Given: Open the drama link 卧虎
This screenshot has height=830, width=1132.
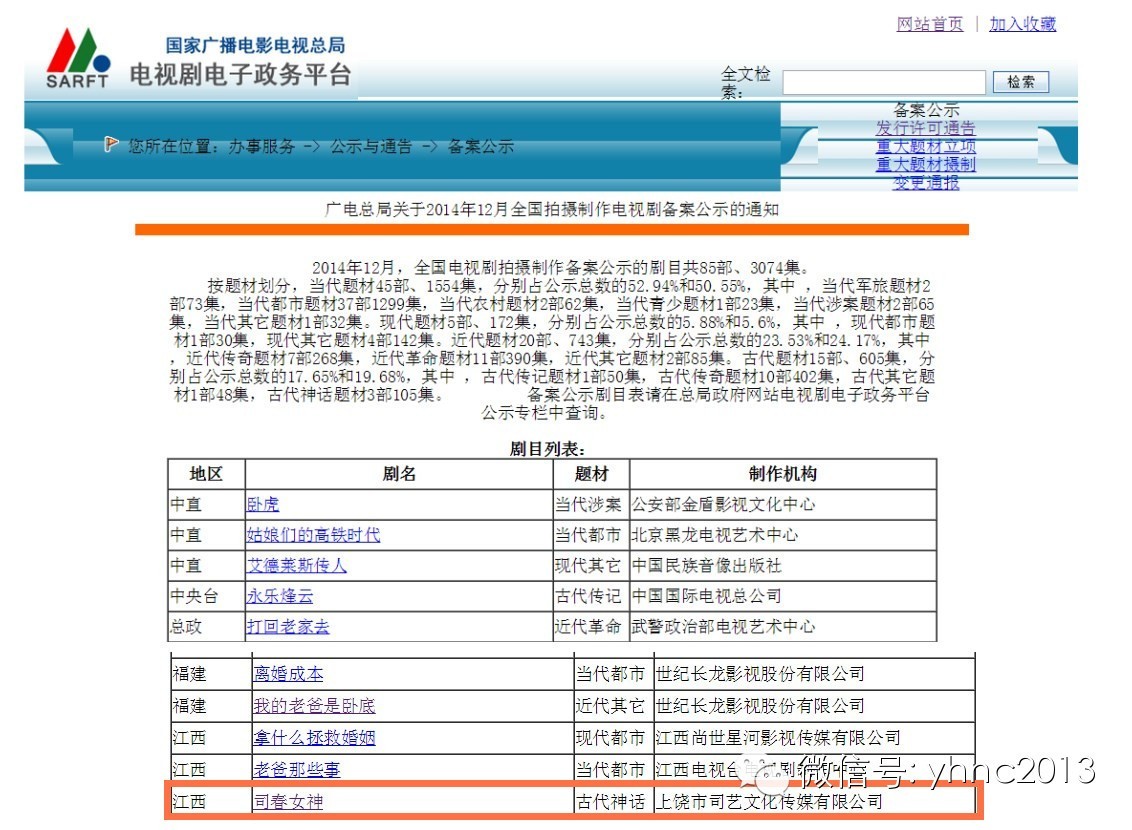Looking at the screenshot, I should (263, 505).
